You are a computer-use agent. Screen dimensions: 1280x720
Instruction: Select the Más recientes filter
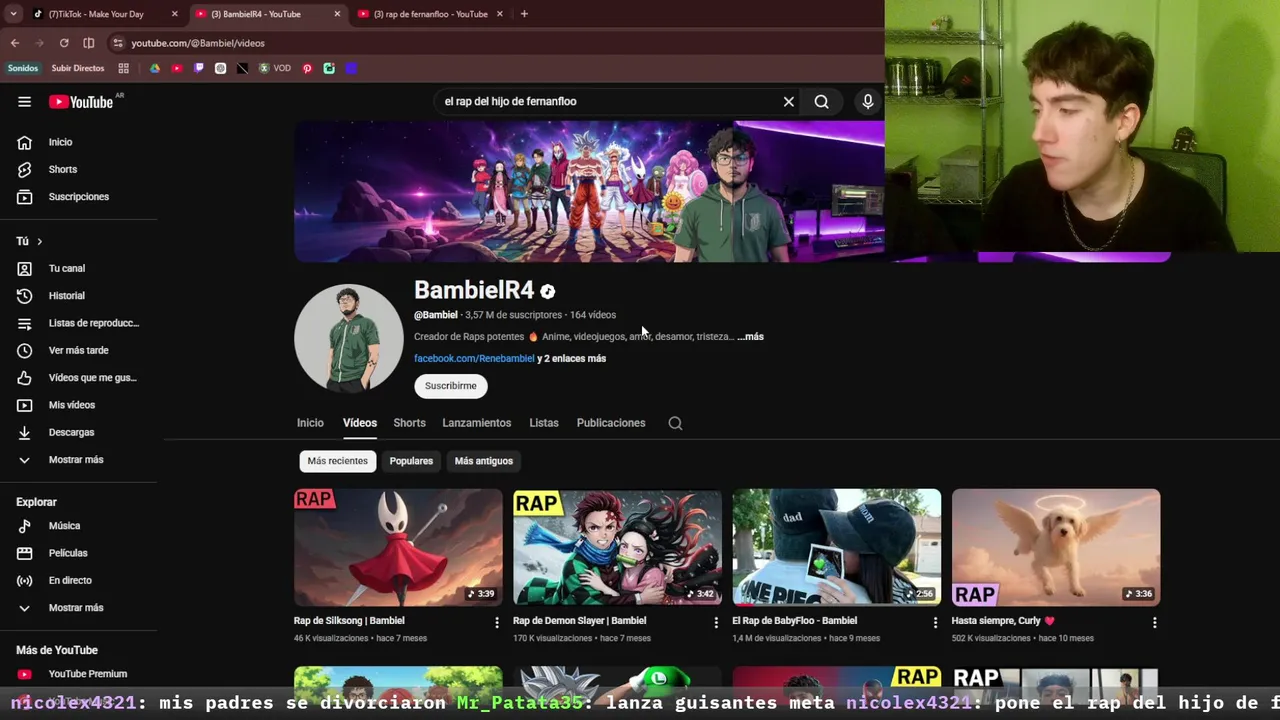338,461
